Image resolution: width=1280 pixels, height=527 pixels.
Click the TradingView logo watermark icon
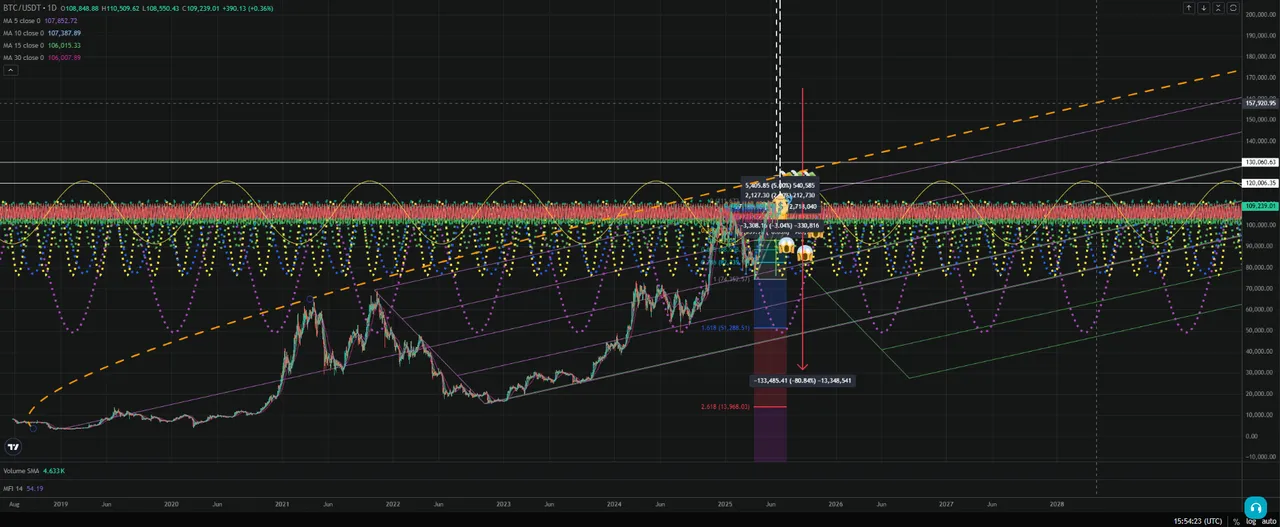[15, 447]
